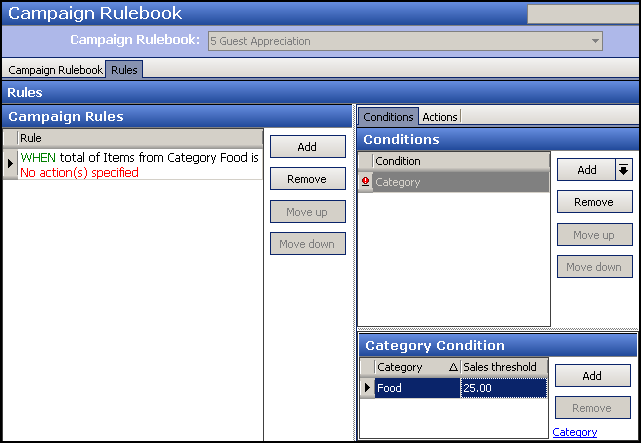Sort by the Category column header triangle
Image resolution: width=641 pixels, height=443 pixels.
(453, 367)
